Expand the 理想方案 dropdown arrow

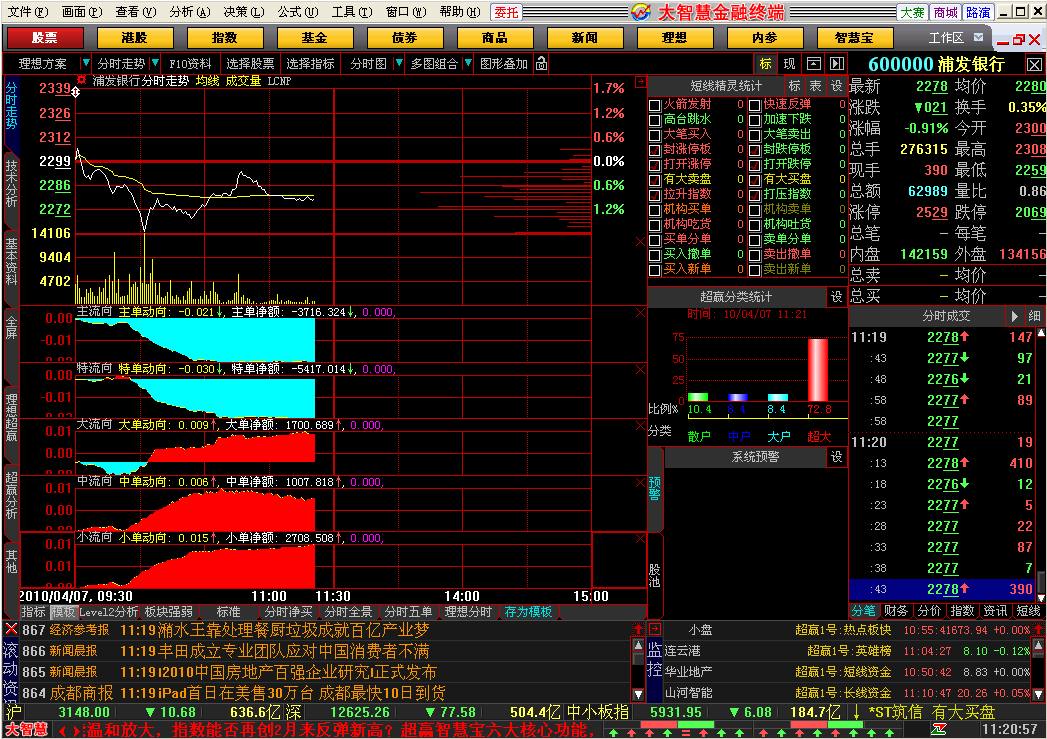tap(85, 63)
